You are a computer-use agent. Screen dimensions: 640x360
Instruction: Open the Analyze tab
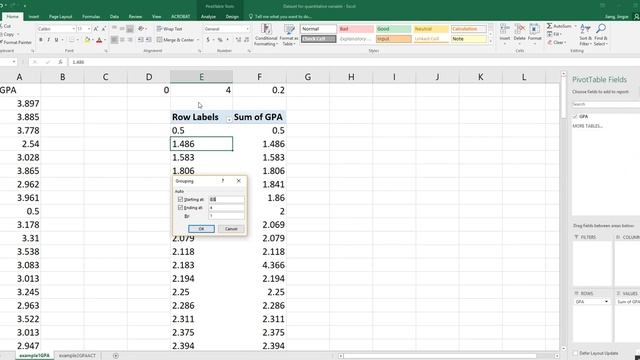[208, 17]
